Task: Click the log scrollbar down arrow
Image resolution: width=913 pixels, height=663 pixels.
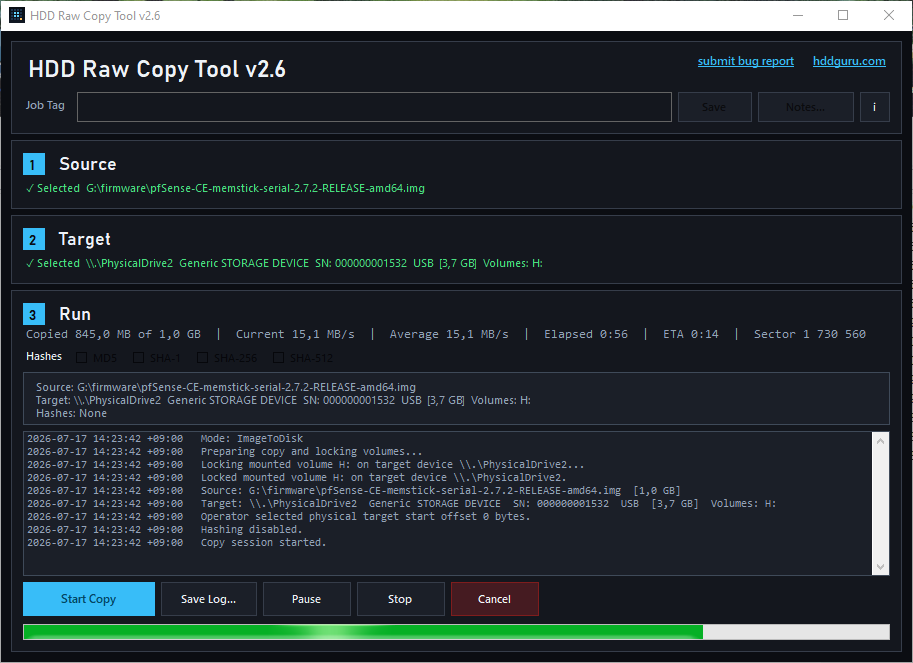Action: point(880,566)
